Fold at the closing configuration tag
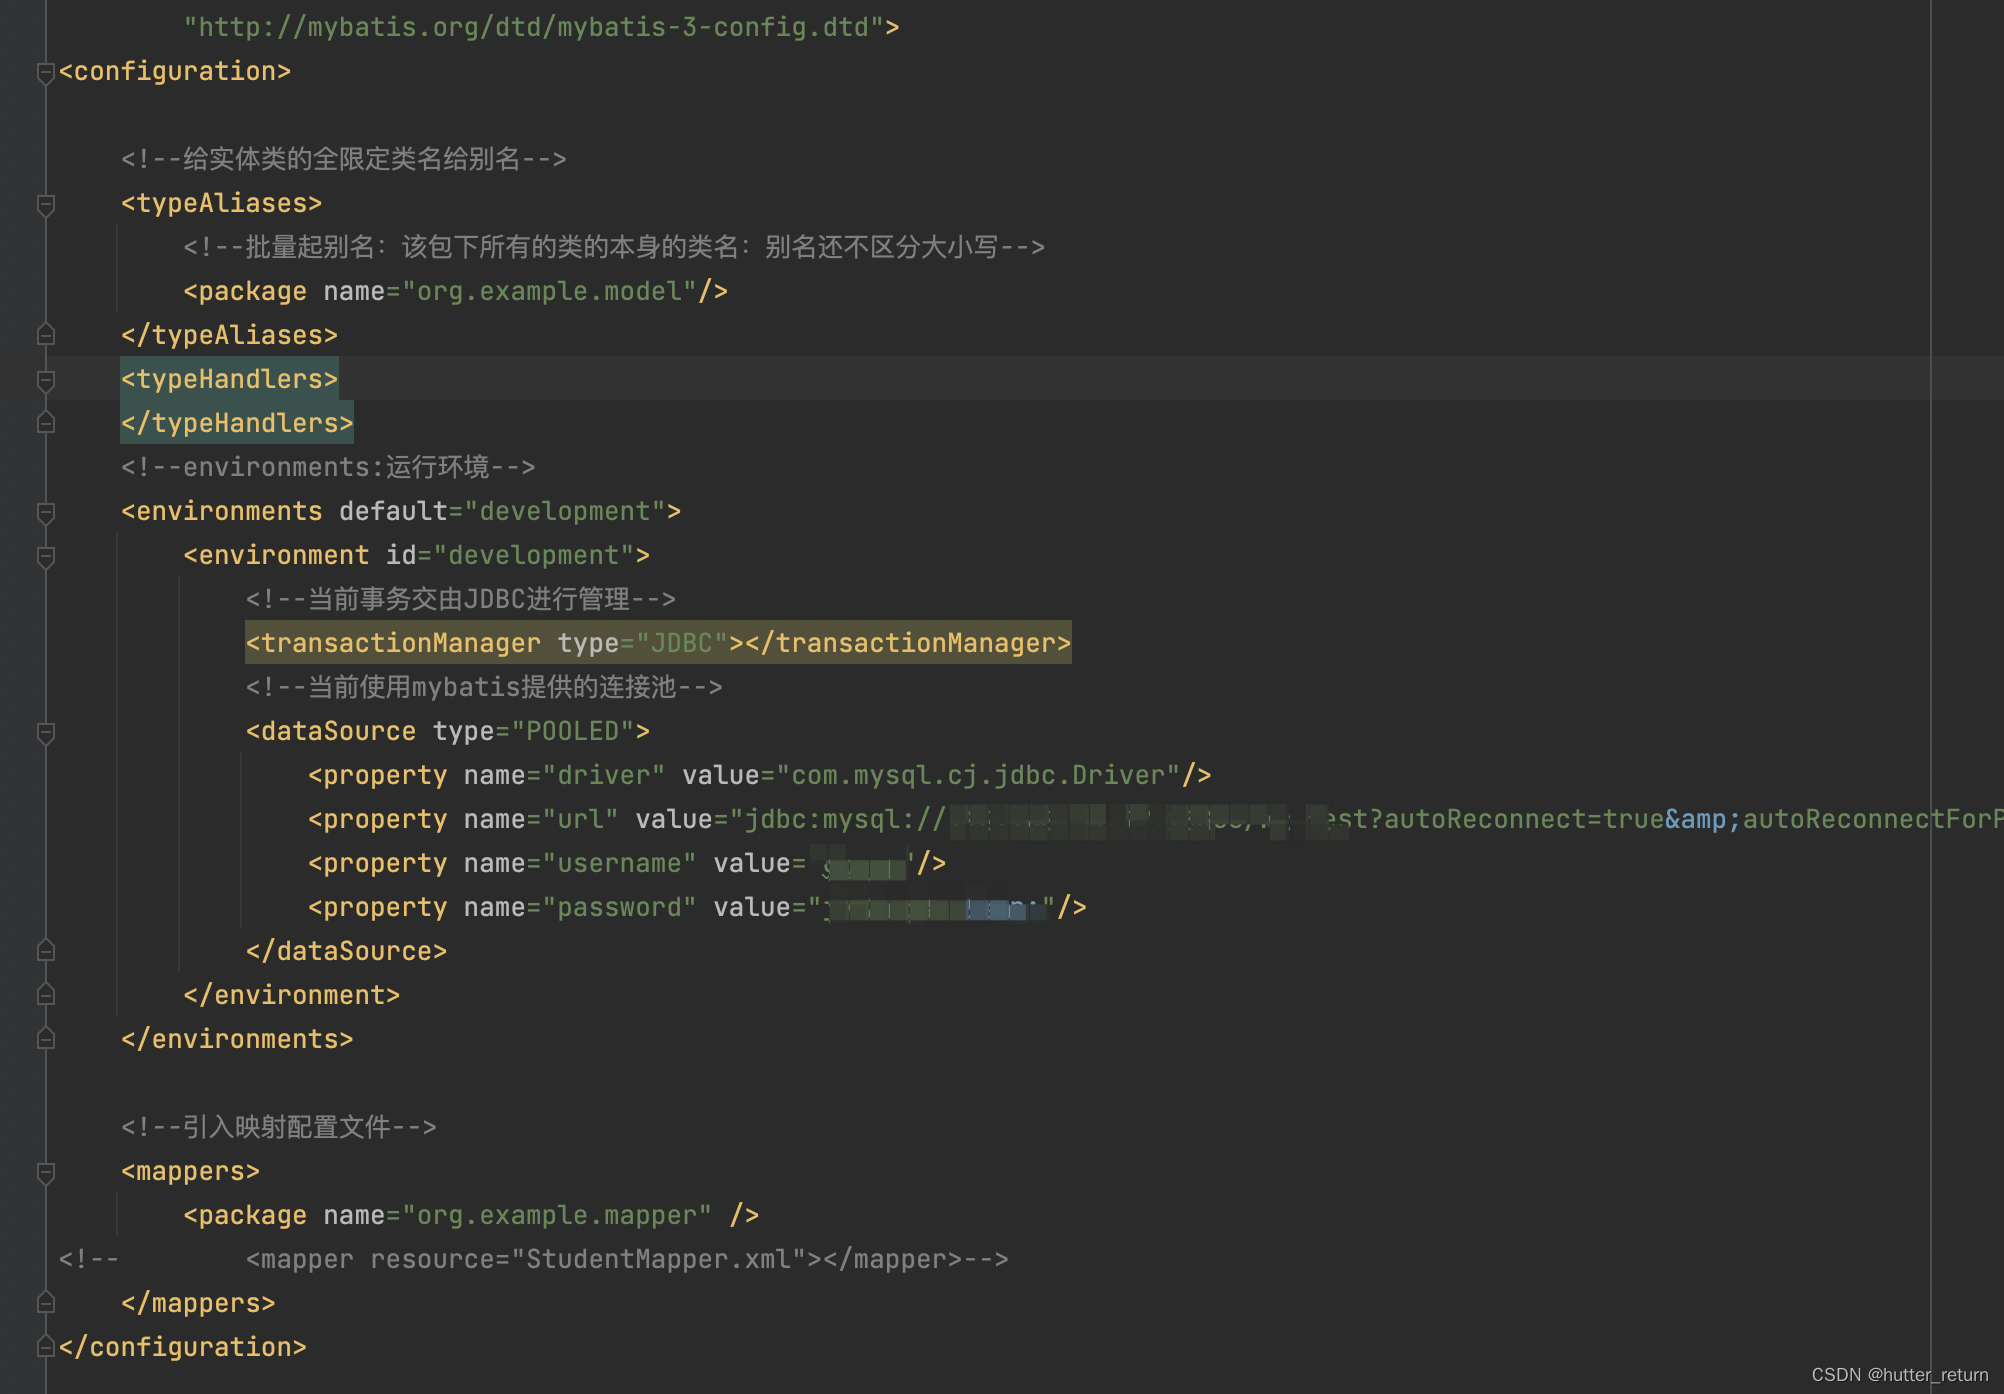This screenshot has height=1394, width=2004. (x=45, y=1347)
